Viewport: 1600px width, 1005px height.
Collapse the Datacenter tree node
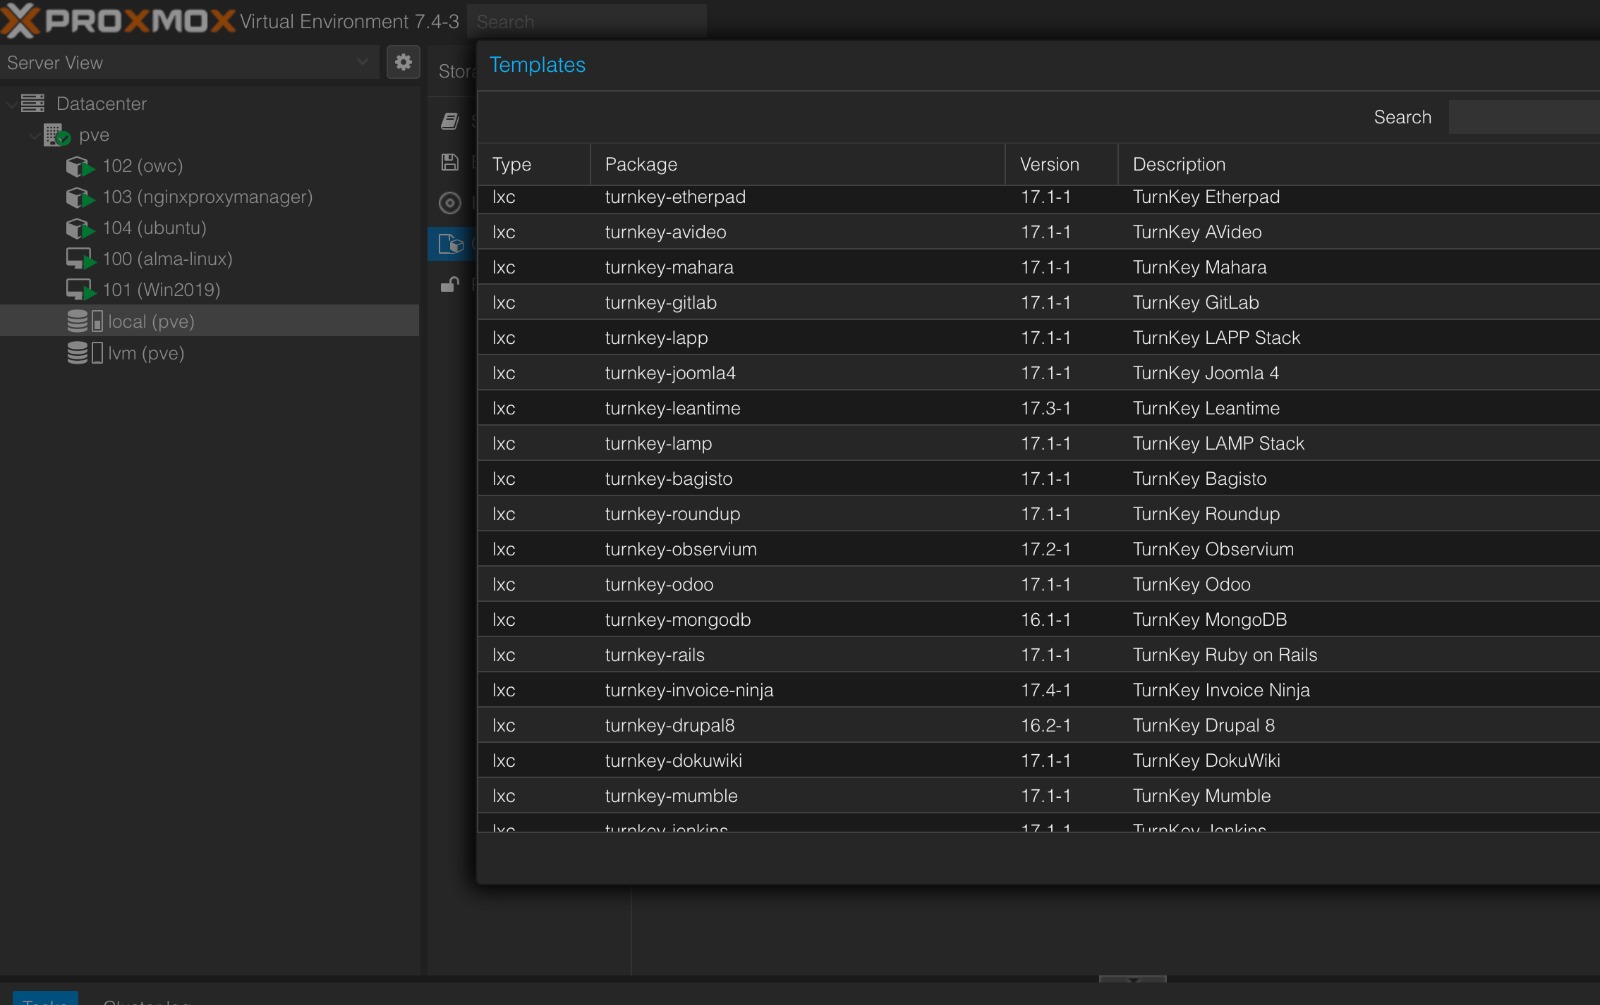click(x=11, y=103)
